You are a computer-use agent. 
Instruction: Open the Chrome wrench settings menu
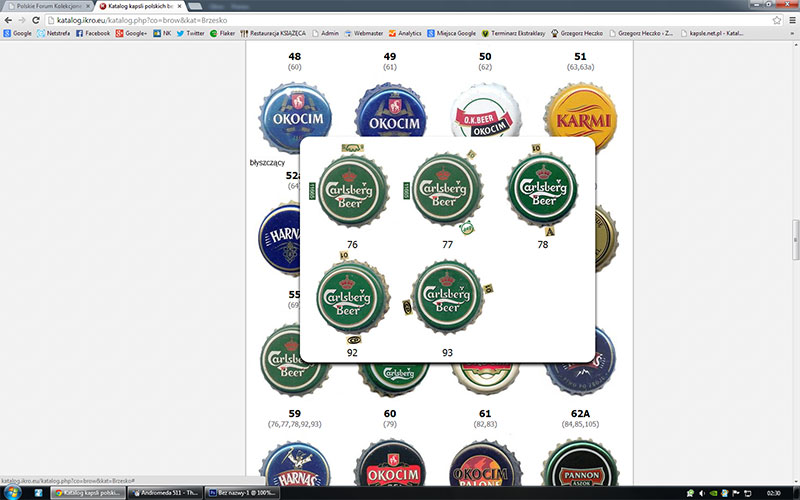point(790,19)
